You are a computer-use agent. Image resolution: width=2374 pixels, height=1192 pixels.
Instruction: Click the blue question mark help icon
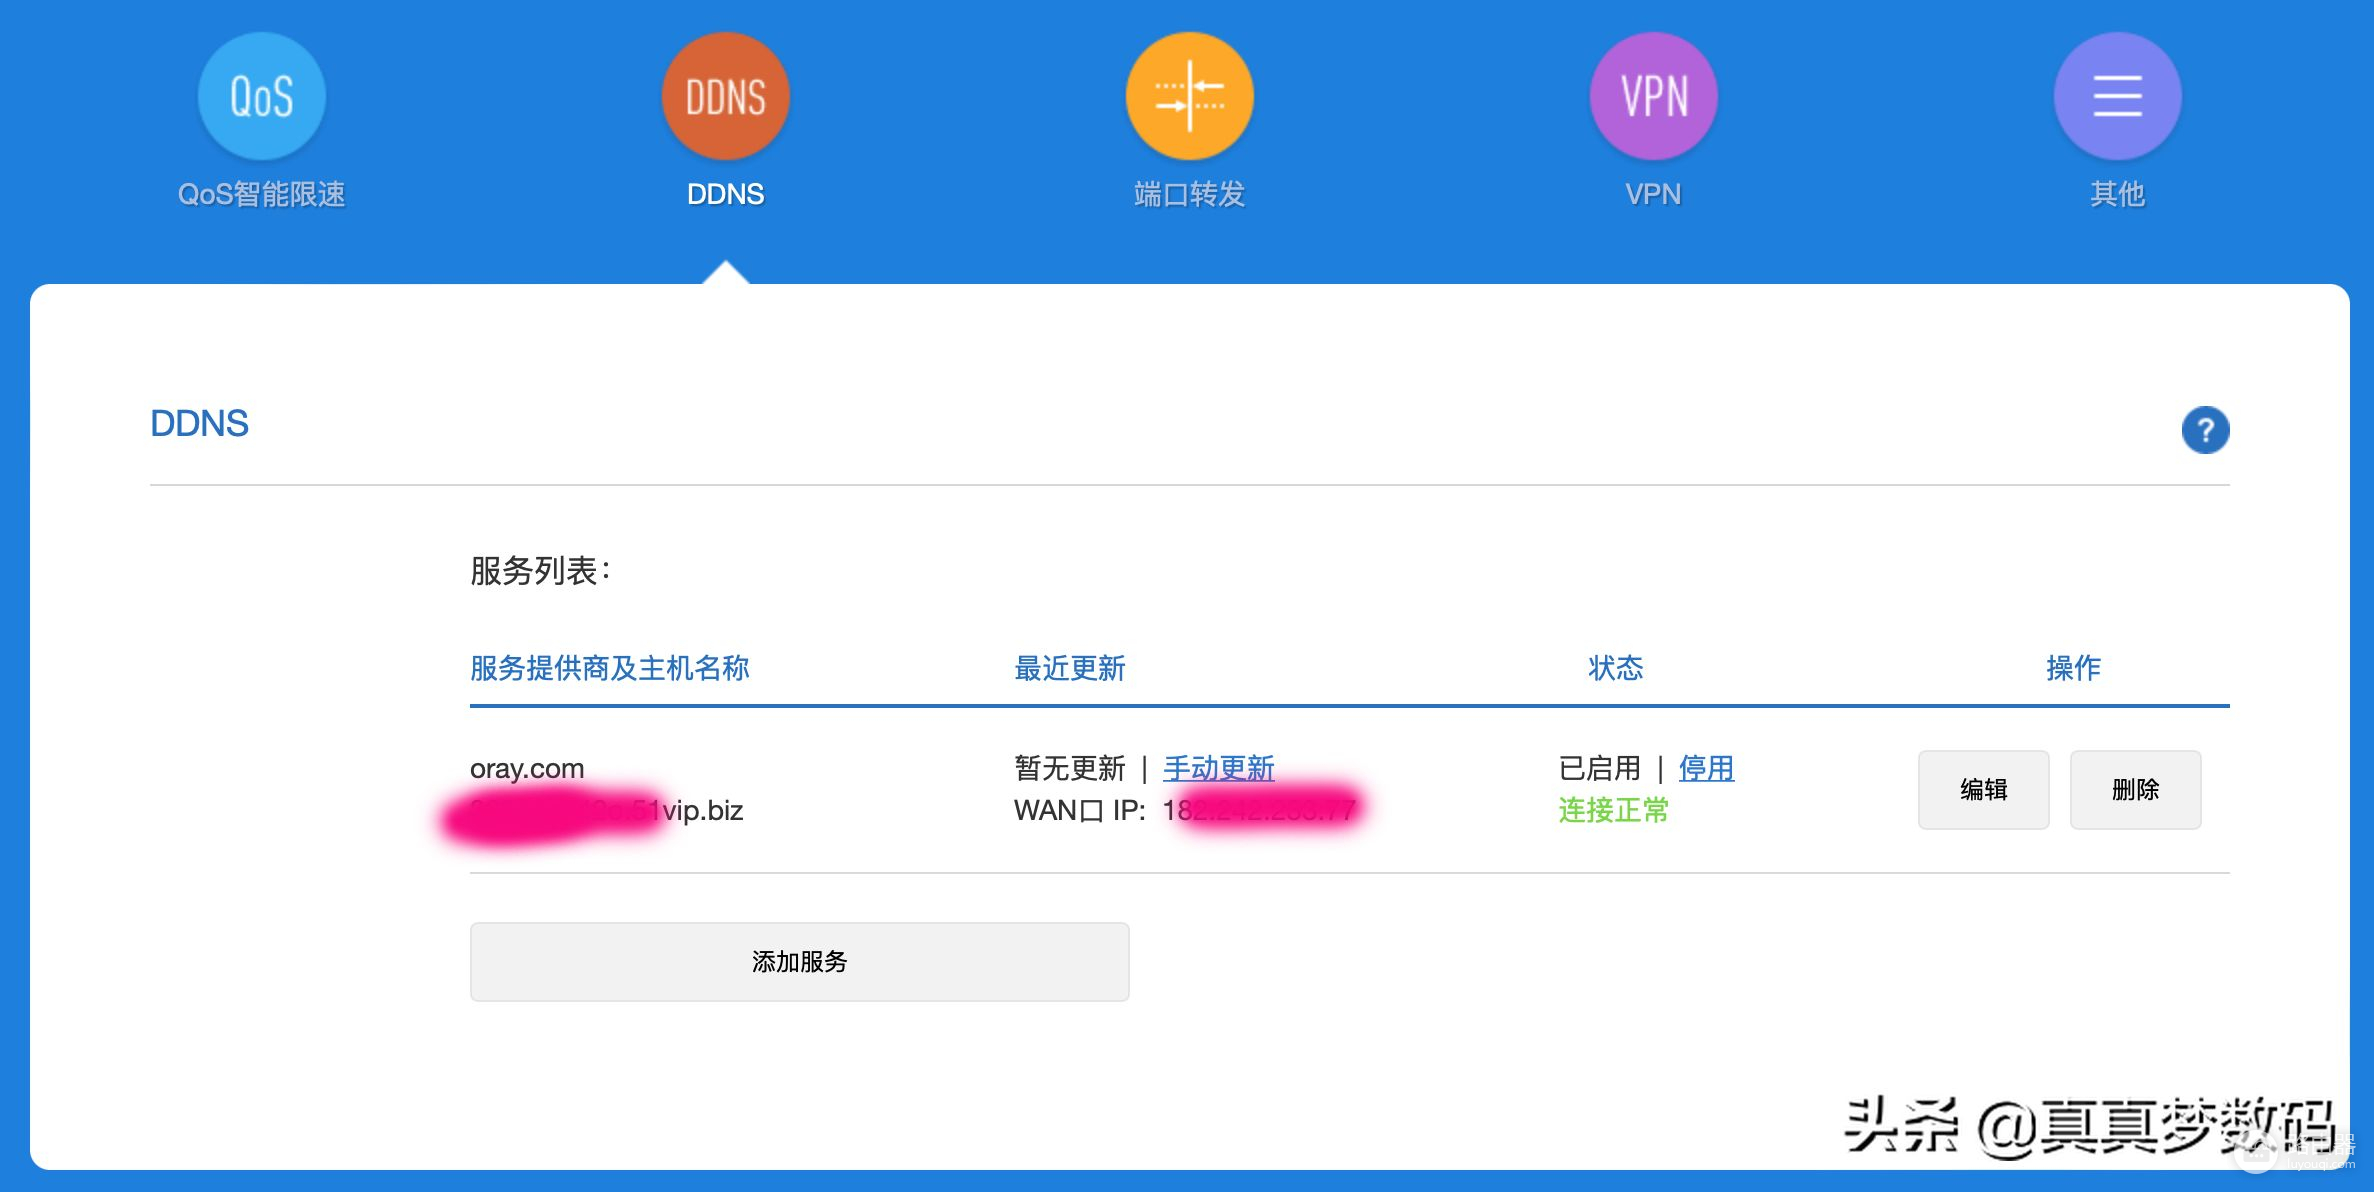pos(2205,430)
